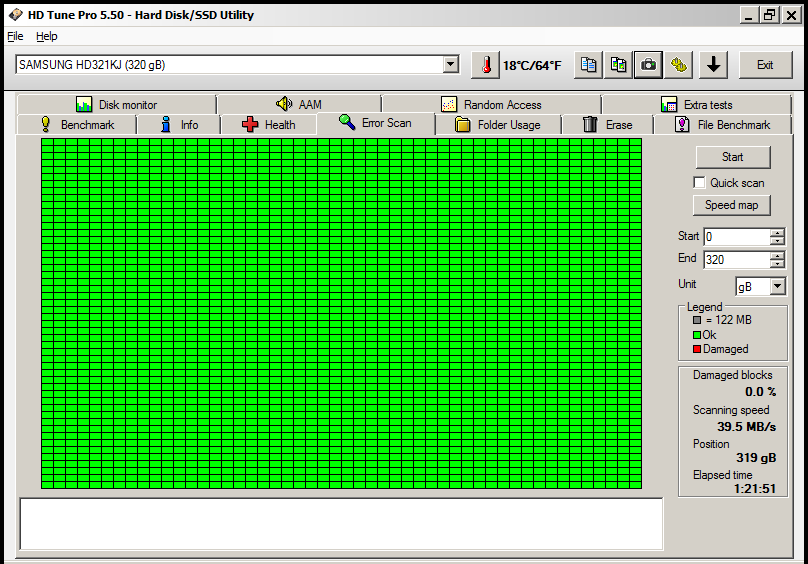The image size is (808, 564).
Task: Click the 1:21:51 elapsed time value
Action: [x=755, y=488]
